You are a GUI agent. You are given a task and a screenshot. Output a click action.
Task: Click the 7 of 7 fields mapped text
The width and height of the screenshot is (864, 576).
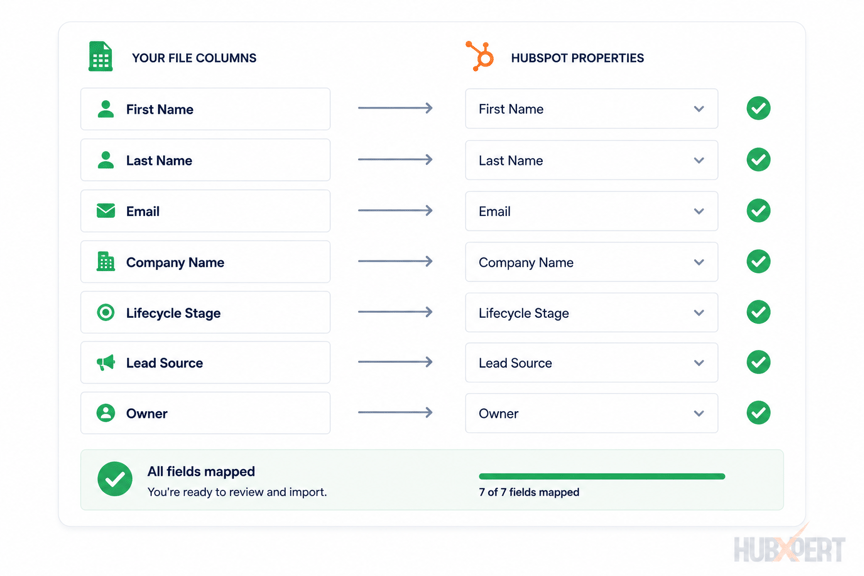pyautogui.click(x=529, y=492)
